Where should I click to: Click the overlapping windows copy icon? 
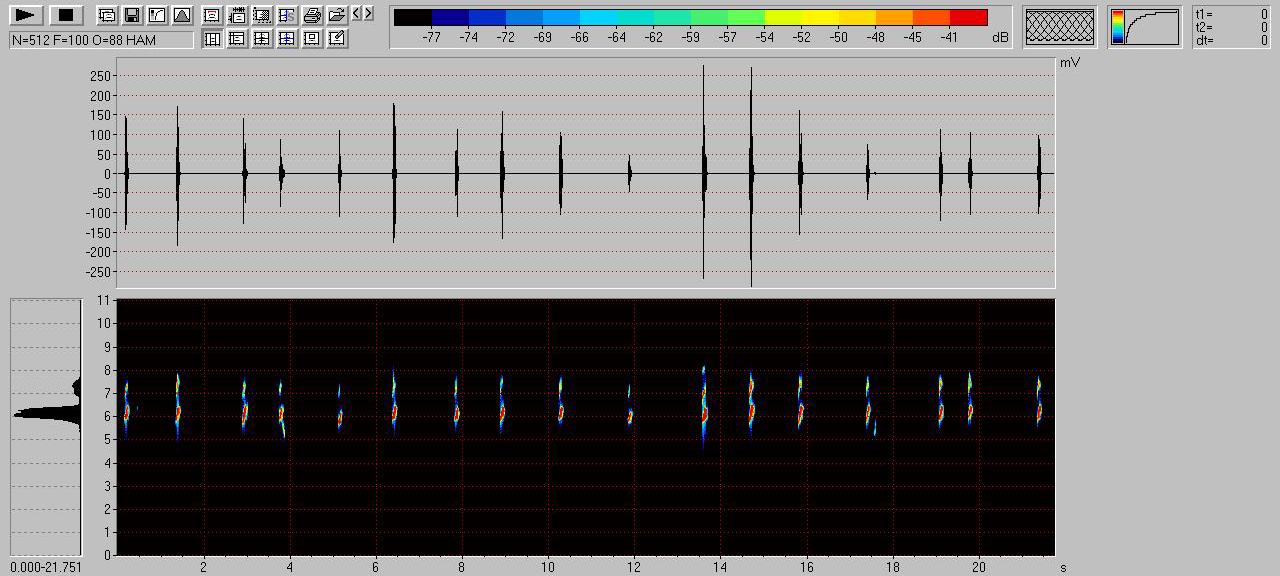point(107,15)
